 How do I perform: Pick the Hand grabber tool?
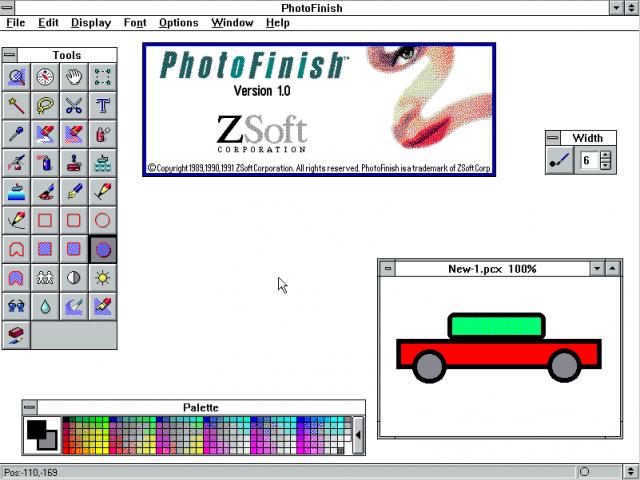coord(74,77)
